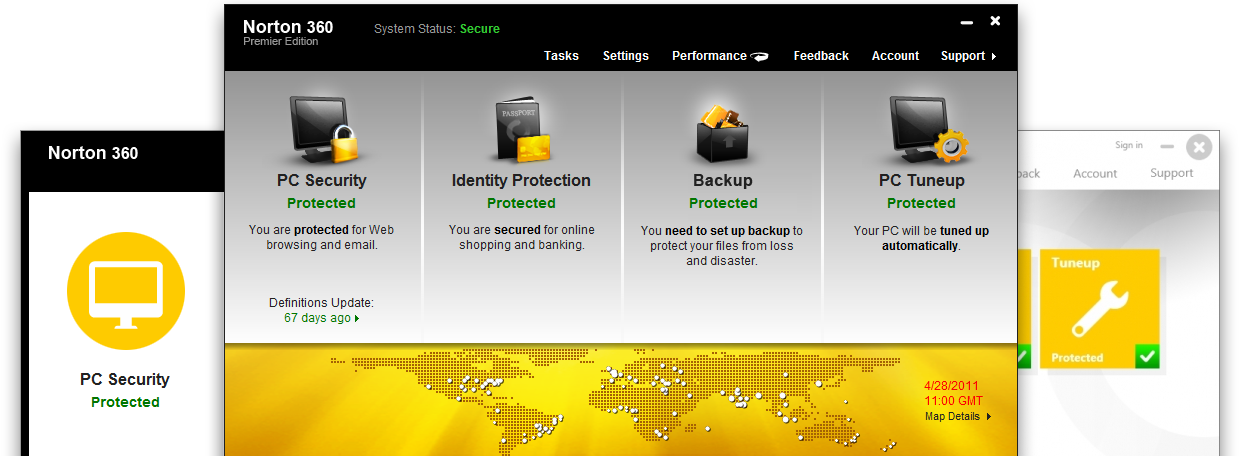
Task: Click the Backup heading
Action: pos(722,181)
